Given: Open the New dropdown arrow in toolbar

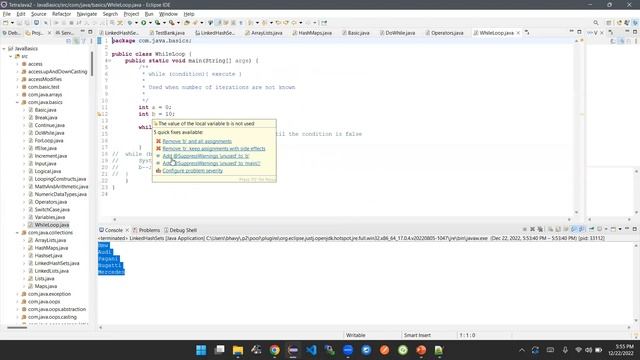Looking at the screenshot, I should pos(12,23).
